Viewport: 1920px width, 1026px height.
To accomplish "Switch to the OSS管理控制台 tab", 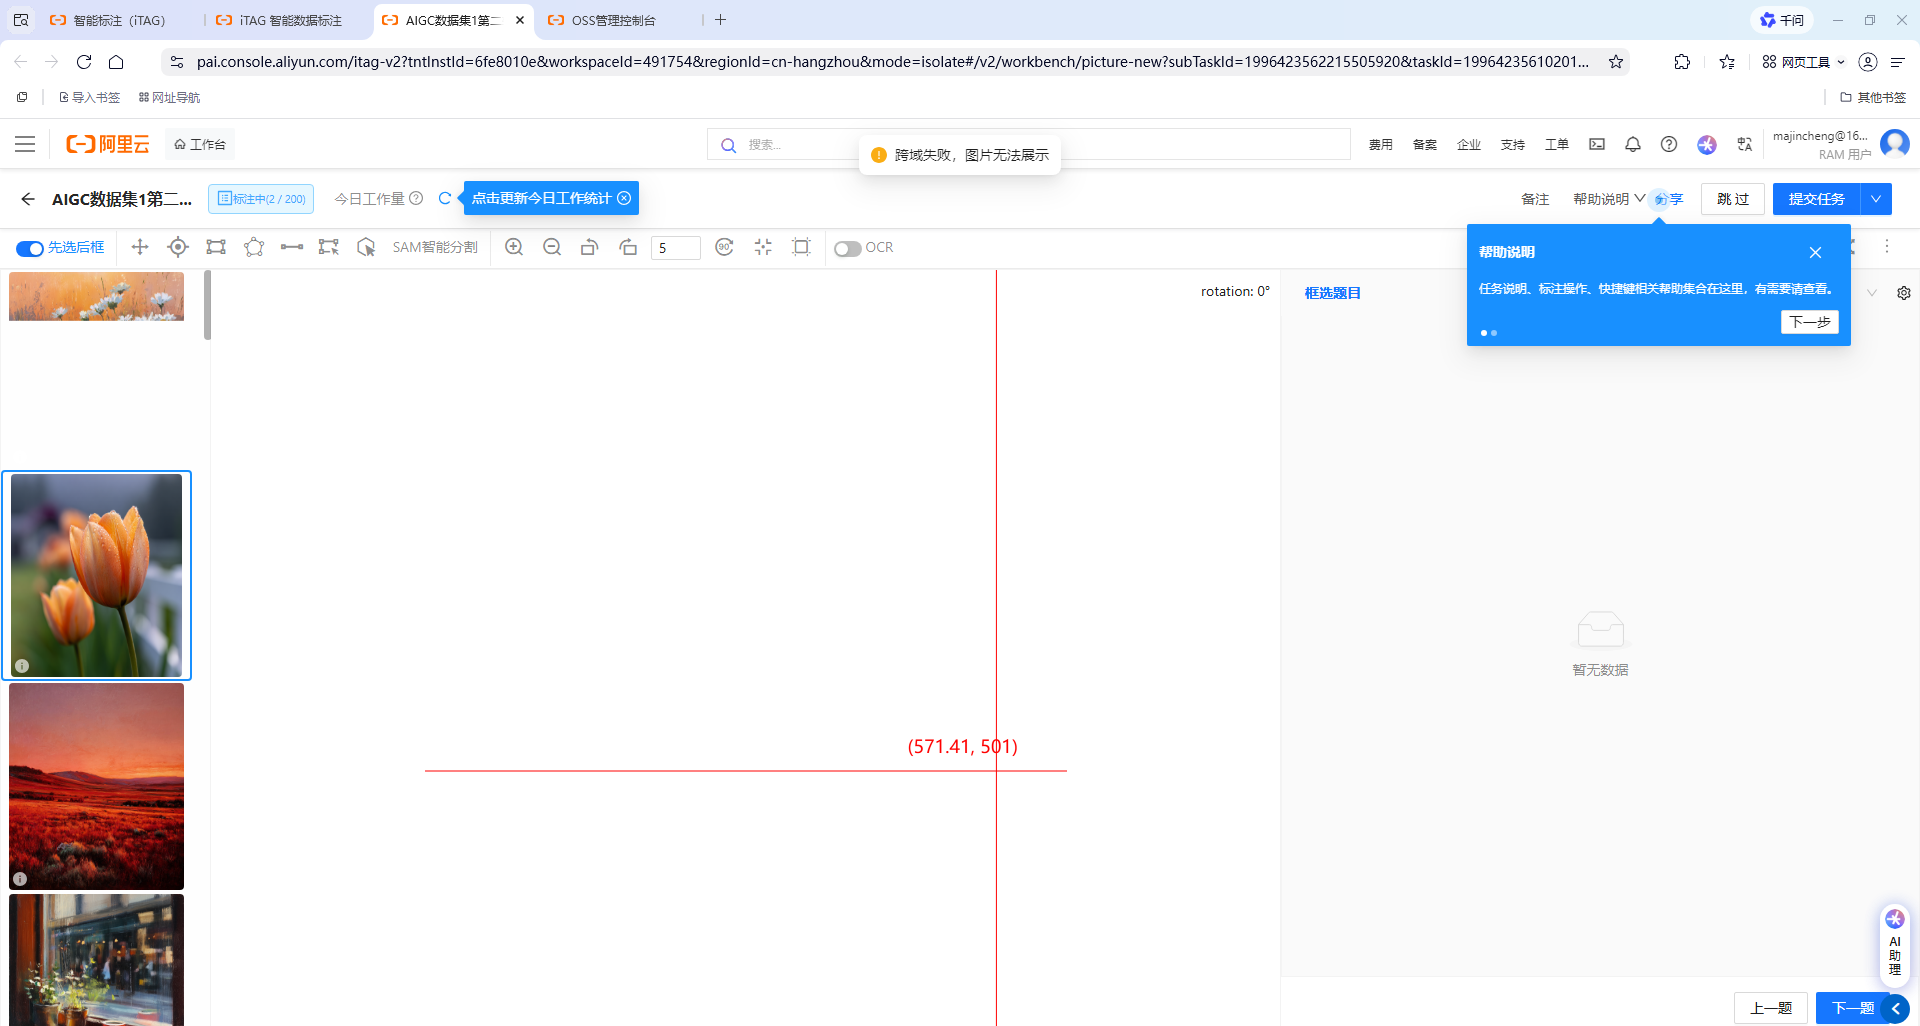I will (614, 20).
